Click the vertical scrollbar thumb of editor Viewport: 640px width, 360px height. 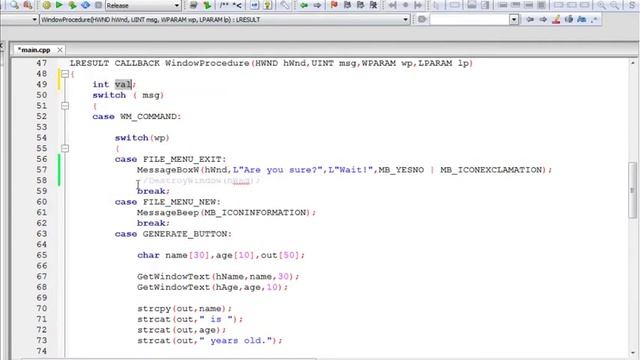(632, 190)
